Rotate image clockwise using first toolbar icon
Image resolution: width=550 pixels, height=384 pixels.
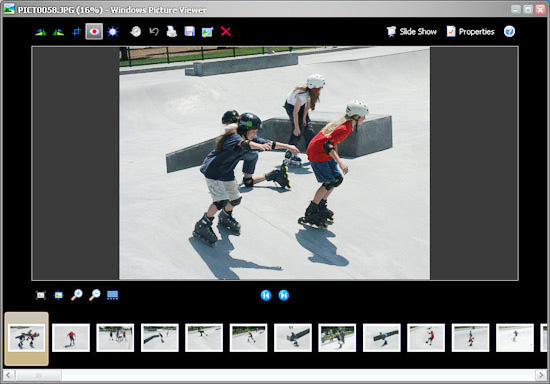point(41,32)
